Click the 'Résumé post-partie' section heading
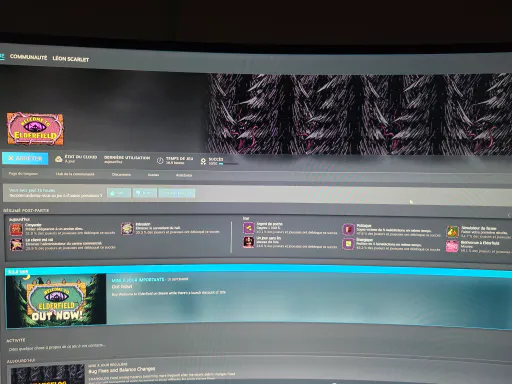This screenshot has height=384, width=512. tap(26, 210)
